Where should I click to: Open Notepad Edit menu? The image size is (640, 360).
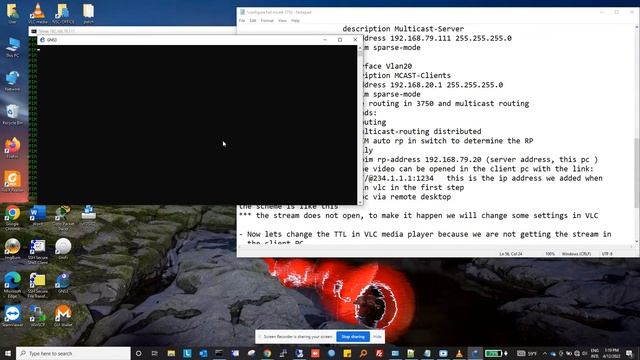point(253,20)
